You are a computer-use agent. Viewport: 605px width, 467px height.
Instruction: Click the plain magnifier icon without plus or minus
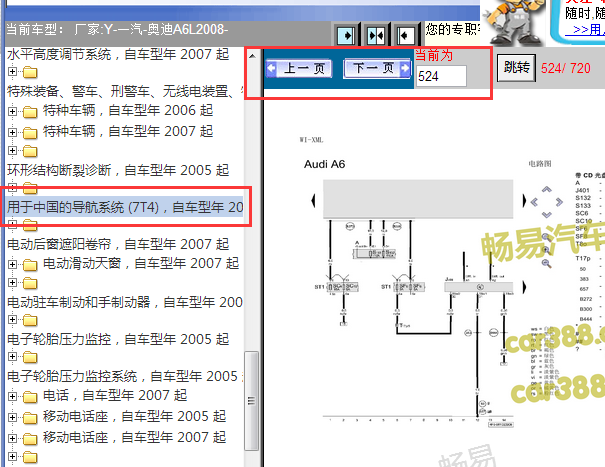tap(546, 237)
